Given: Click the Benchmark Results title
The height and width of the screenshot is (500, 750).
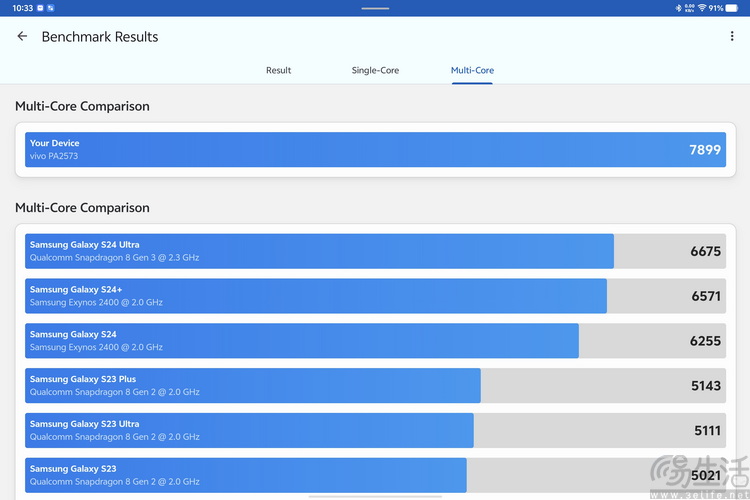Looking at the screenshot, I should [x=100, y=37].
